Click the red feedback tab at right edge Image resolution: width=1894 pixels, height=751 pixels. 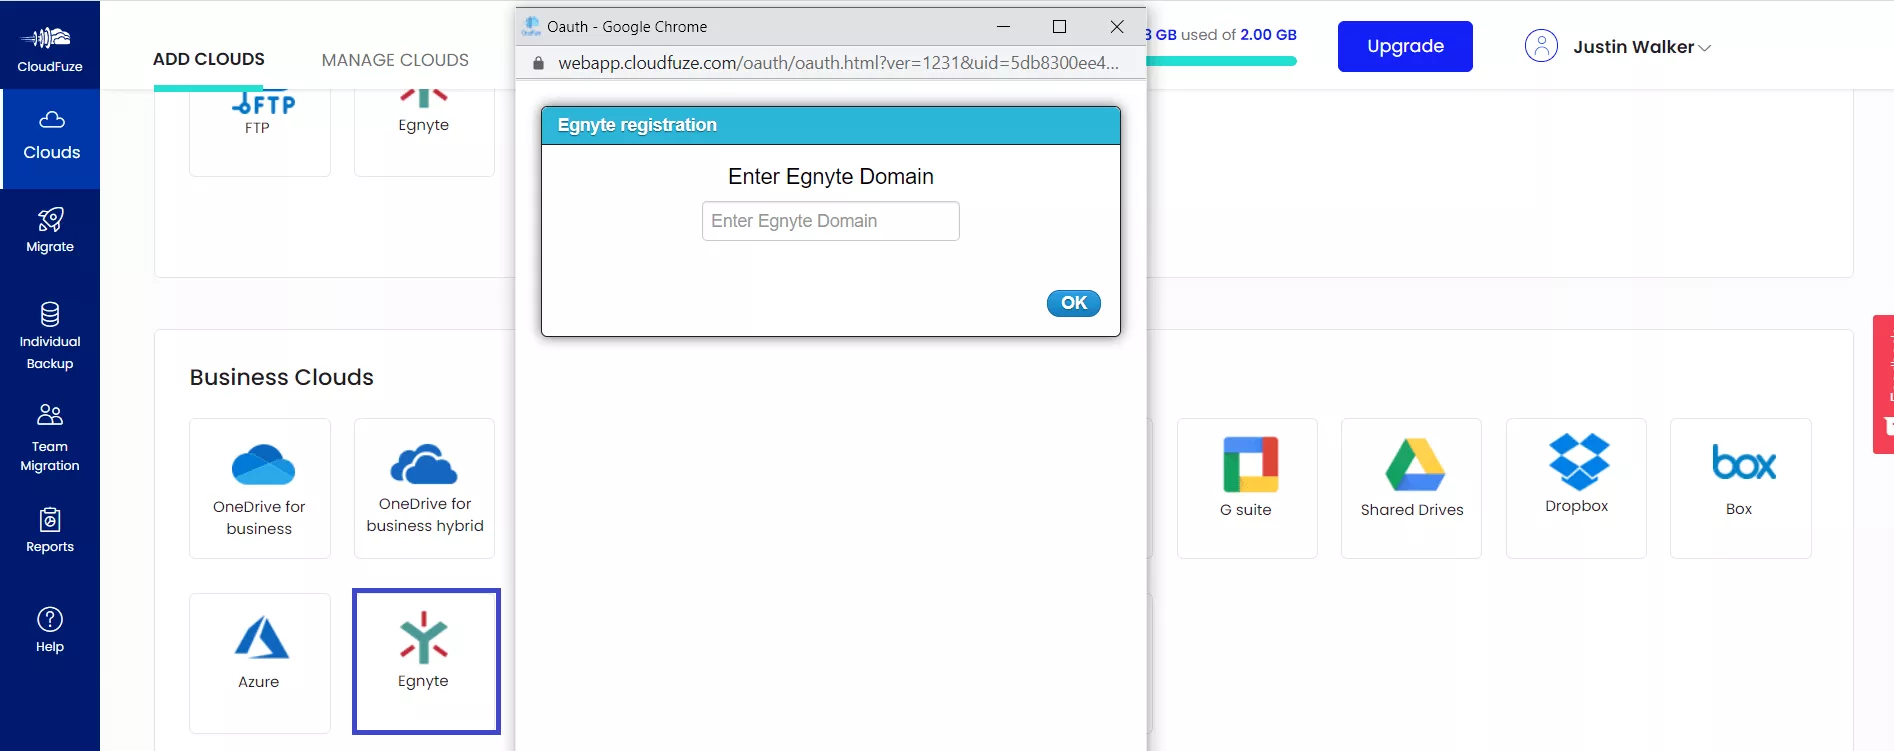point(1883,384)
